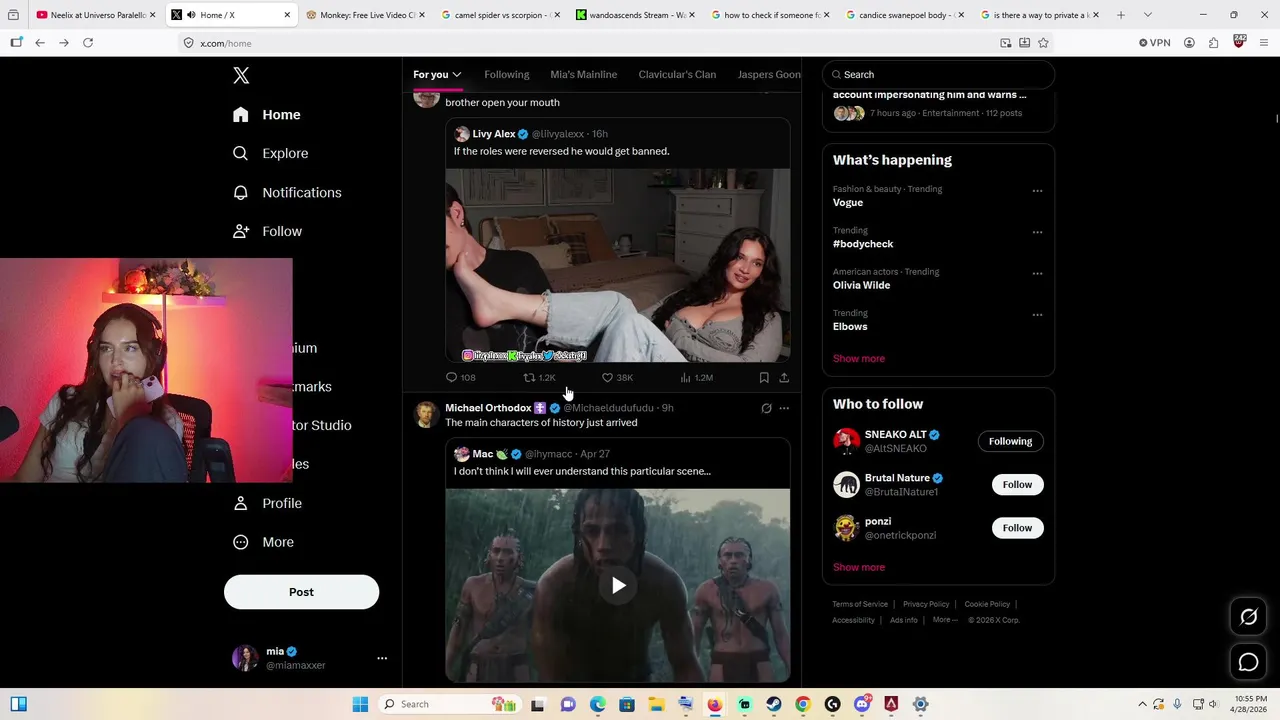Switch to Clavicular's Clan tab
Image resolution: width=1280 pixels, height=720 pixels.
click(x=677, y=75)
